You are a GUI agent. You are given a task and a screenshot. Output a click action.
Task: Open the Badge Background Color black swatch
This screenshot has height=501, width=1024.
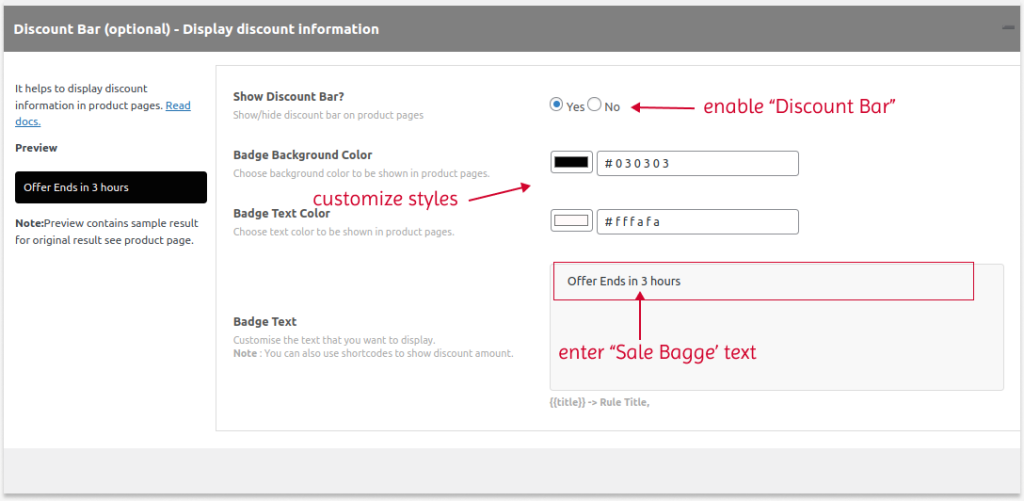(571, 162)
